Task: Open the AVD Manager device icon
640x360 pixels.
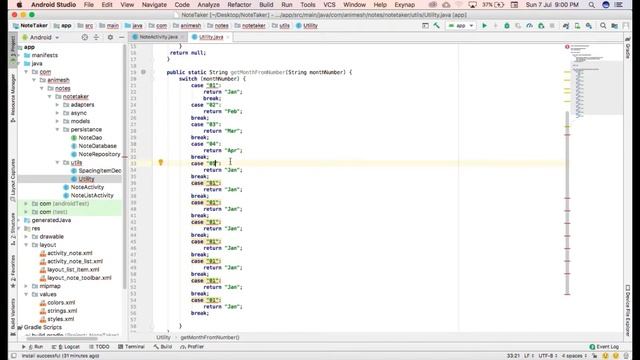Action: click(577, 26)
